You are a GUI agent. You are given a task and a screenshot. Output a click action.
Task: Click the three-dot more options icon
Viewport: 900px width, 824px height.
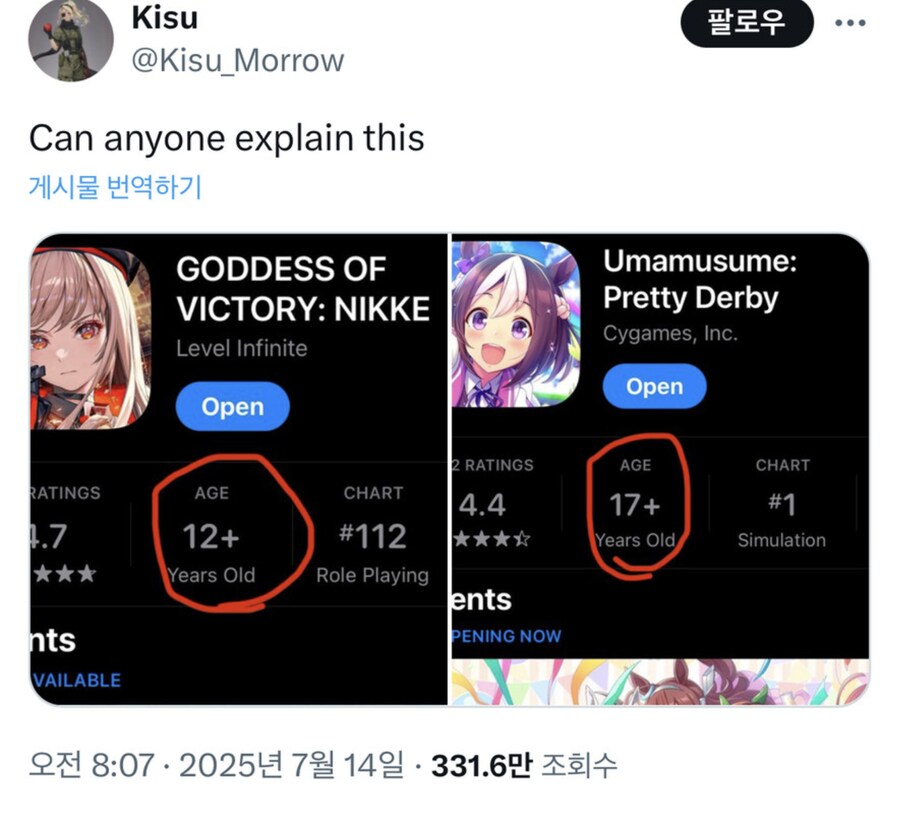850,23
